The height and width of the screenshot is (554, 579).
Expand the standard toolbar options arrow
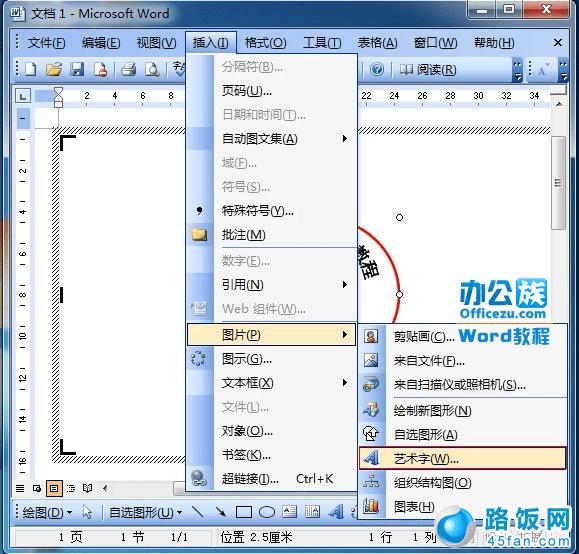(517, 70)
